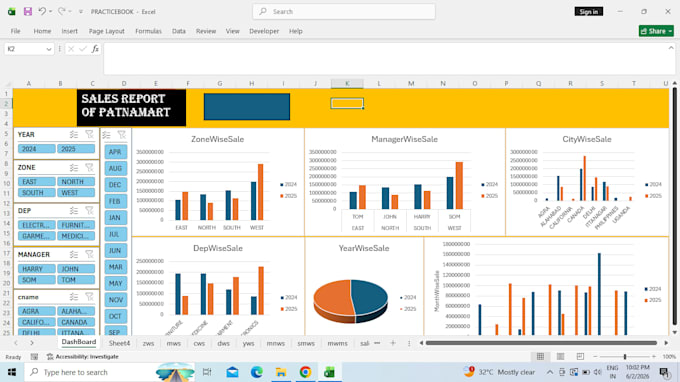Screen dimensions: 680x382
Task: Toggle multi-select on the month slicer
Action: 107,135
